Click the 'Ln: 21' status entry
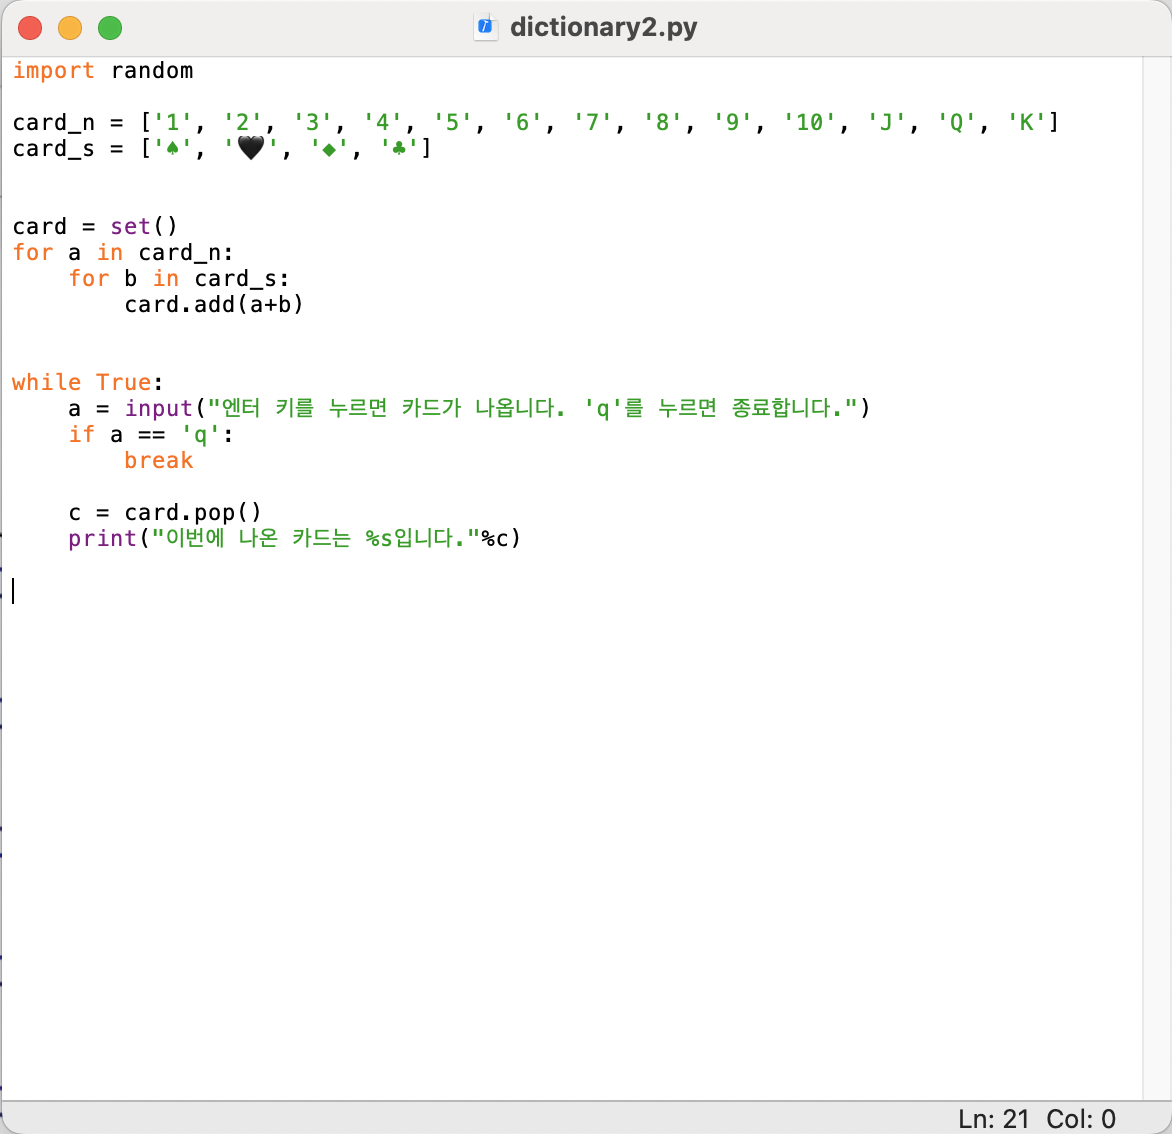This screenshot has width=1172, height=1134. [993, 1119]
